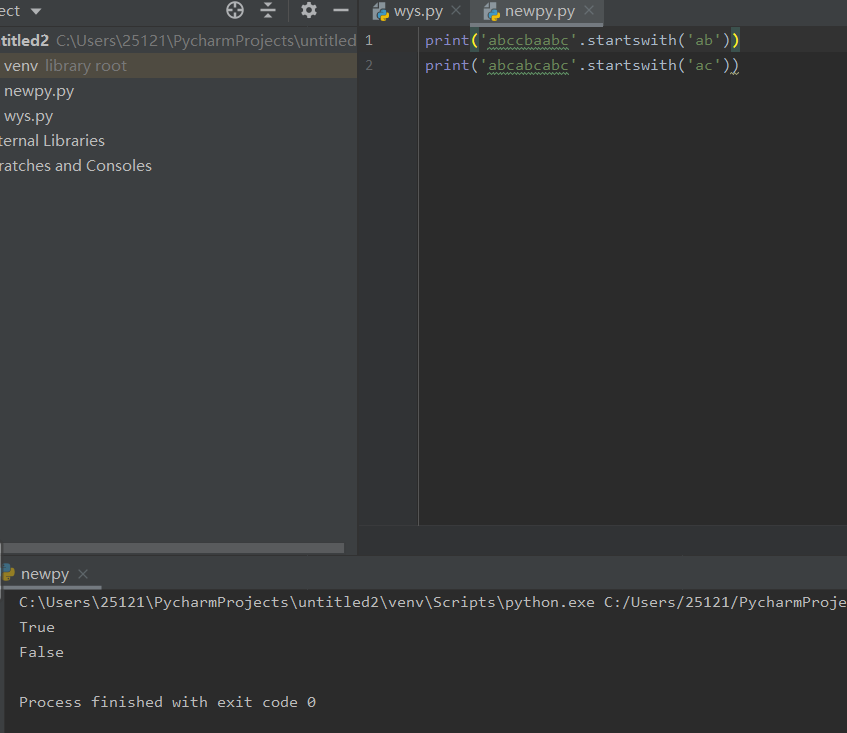Click the locate/select opened file target icon
Viewport: 847px width, 733px height.
click(x=234, y=10)
